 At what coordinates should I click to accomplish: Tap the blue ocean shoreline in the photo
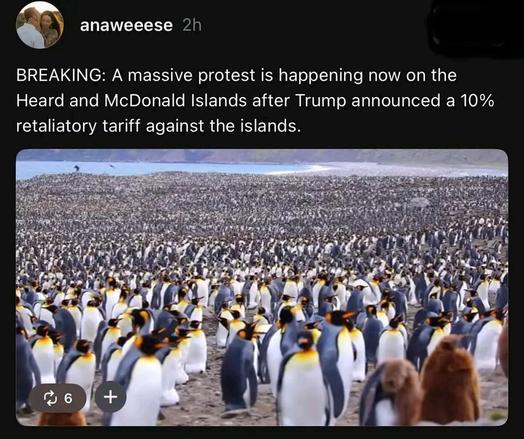pos(150,168)
